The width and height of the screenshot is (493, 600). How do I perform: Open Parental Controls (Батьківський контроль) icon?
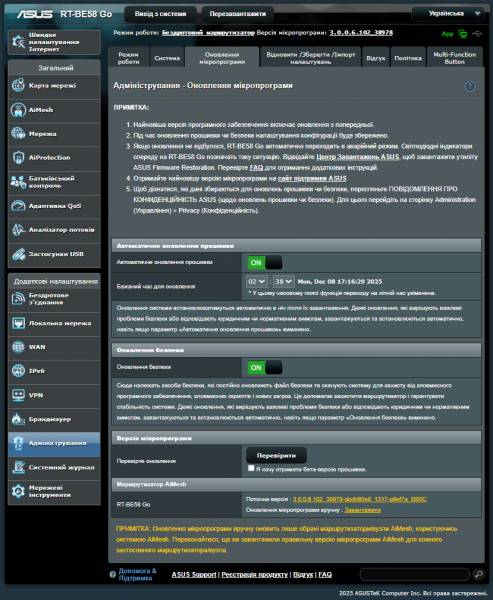tap(18, 182)
